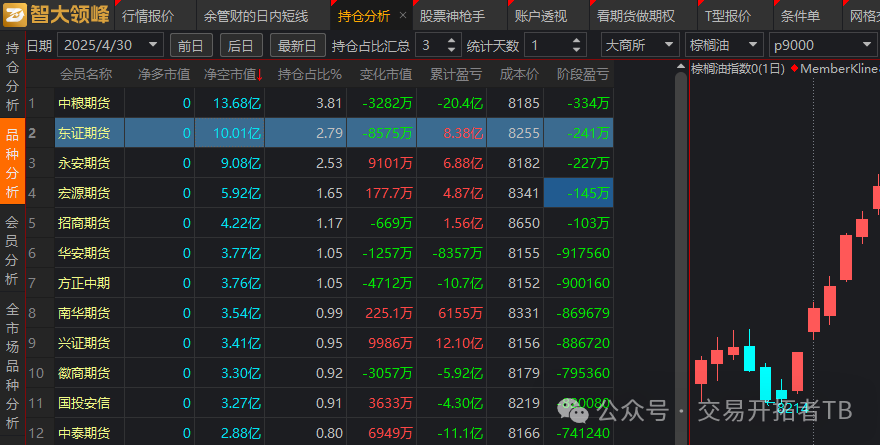The height and width of the screenshot is (445, 880).
Task: Select 品种分析 in left sidebar
Action: coord(12,162)
